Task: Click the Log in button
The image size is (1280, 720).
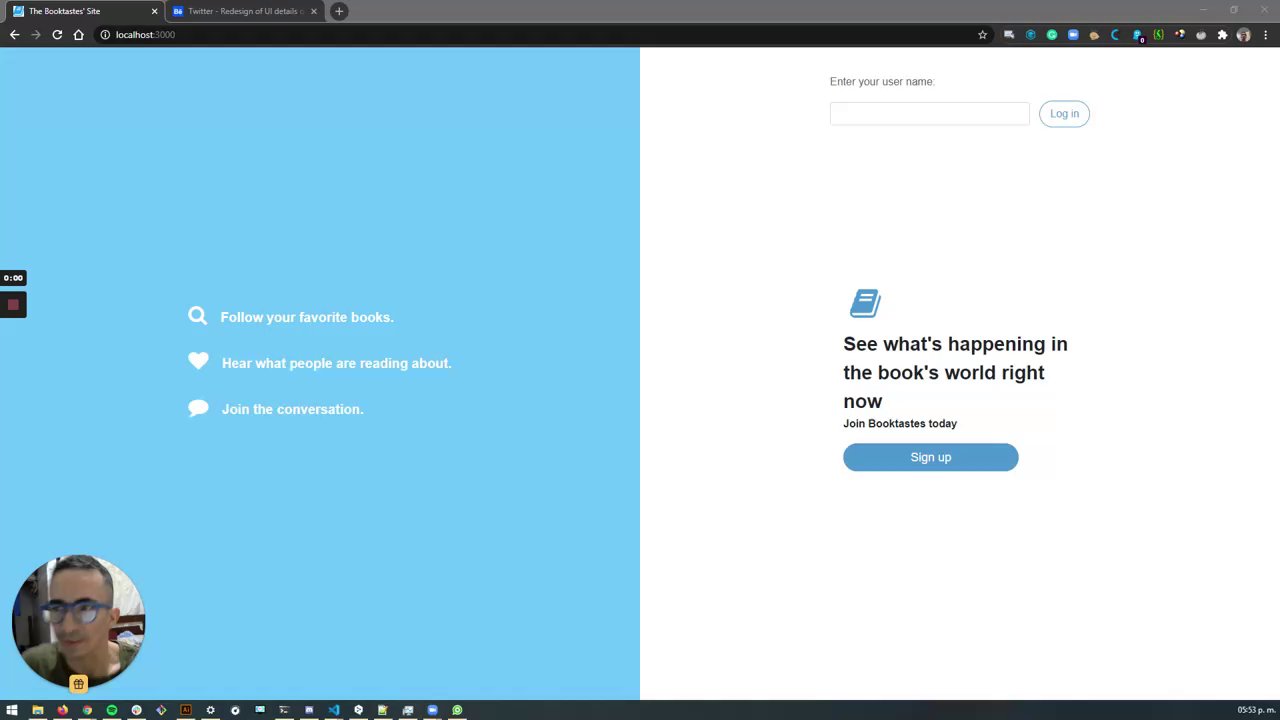Action: click(1064, 114)
